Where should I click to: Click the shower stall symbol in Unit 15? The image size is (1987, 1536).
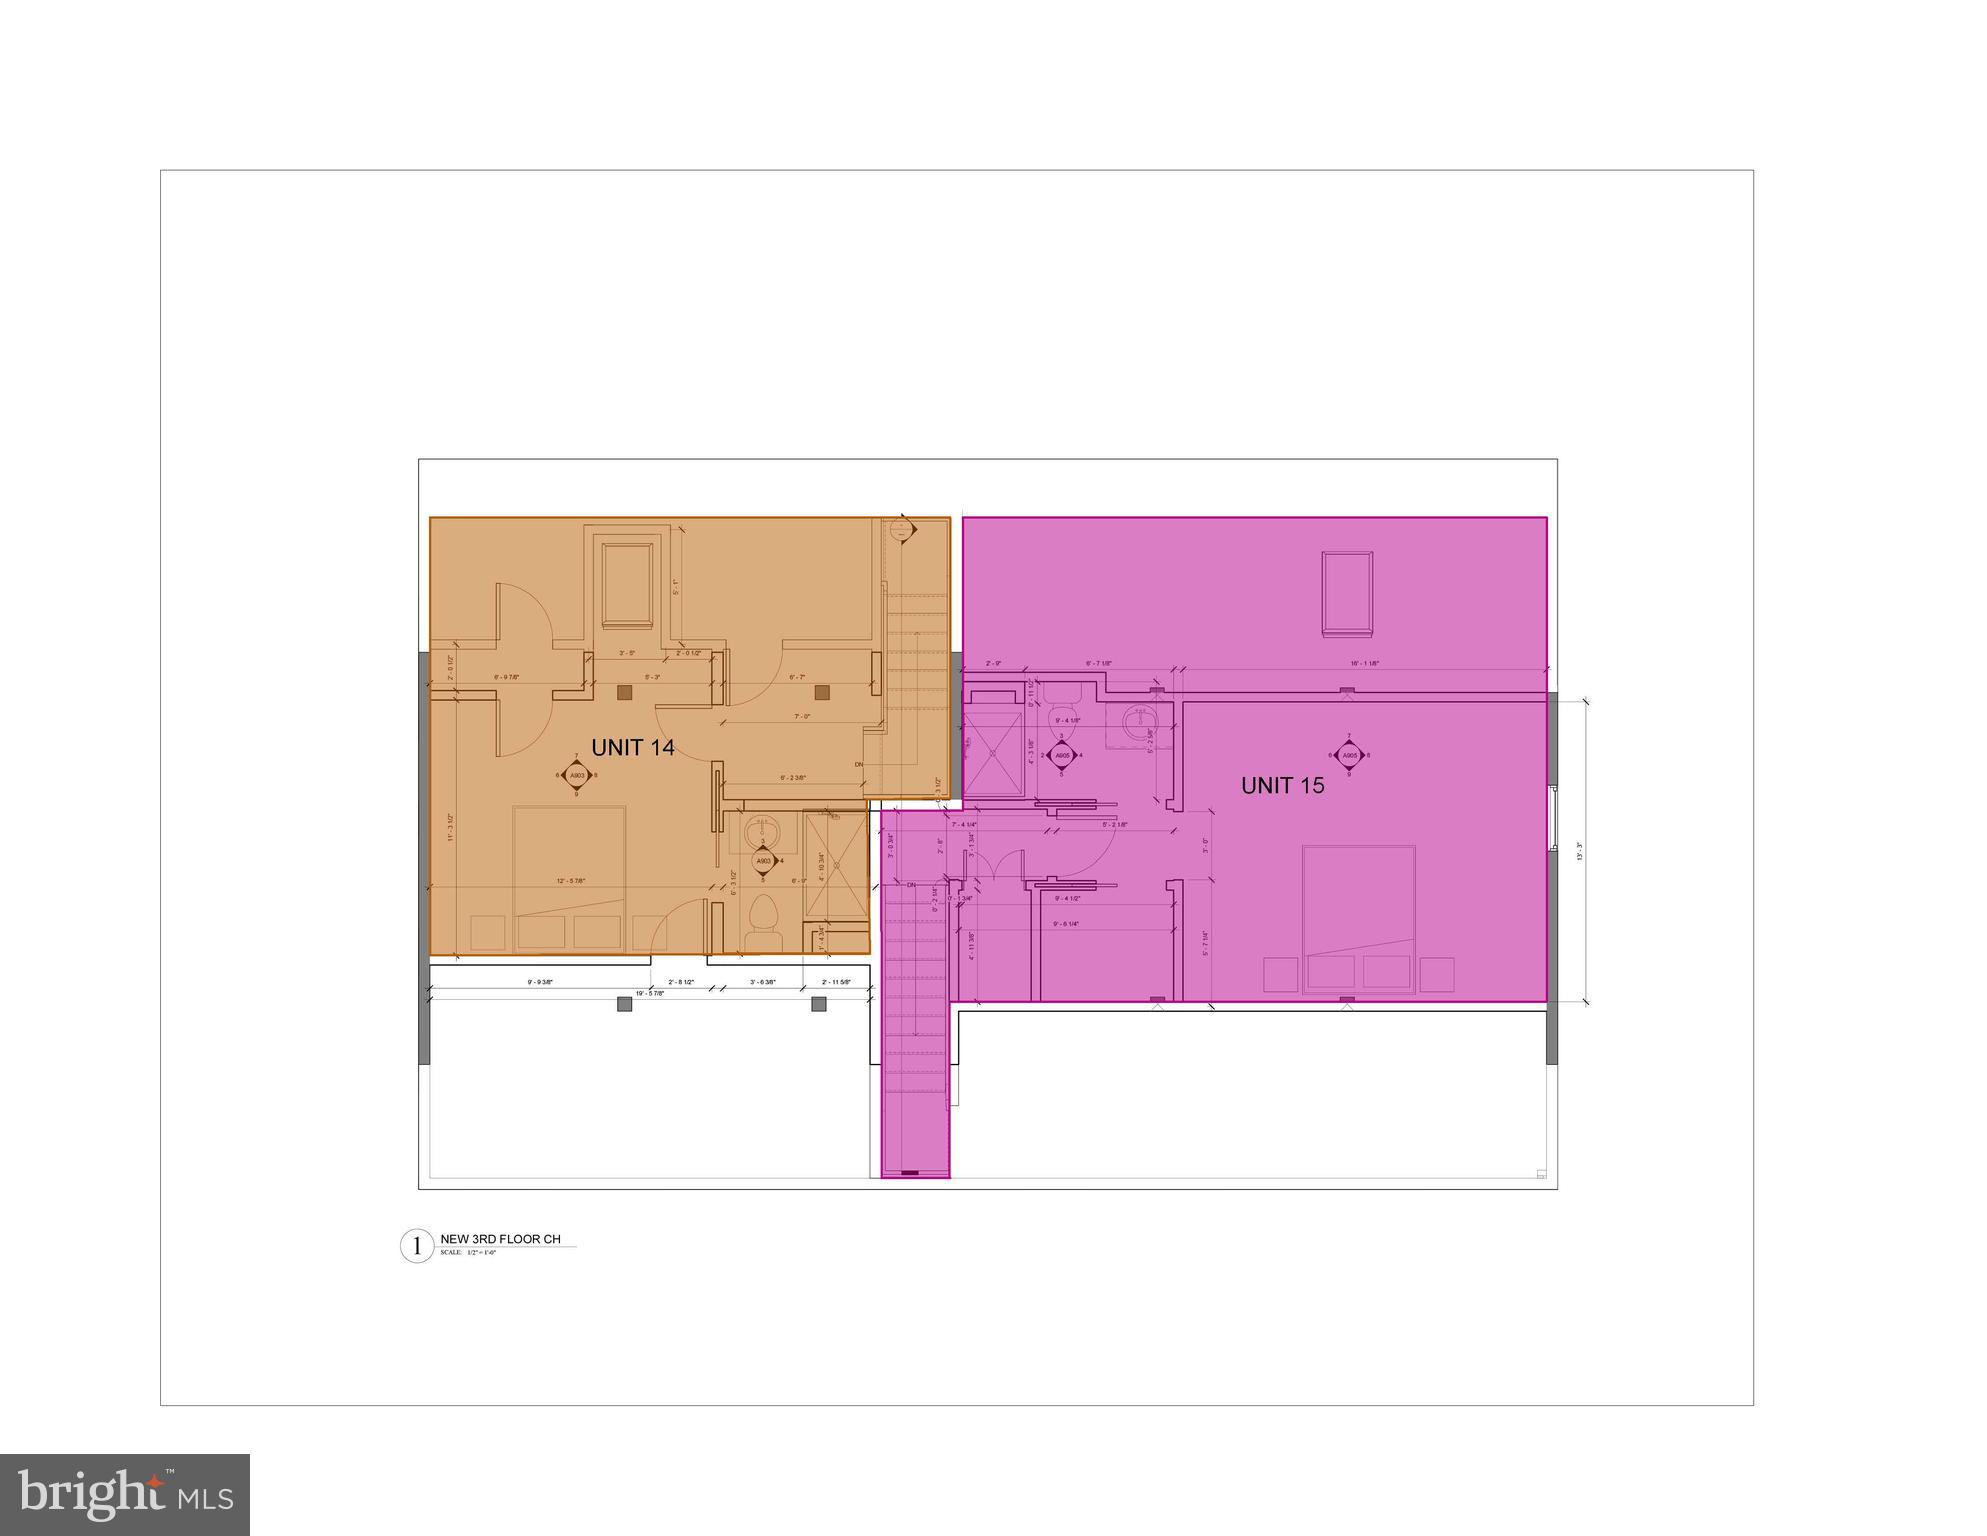(x=993, y=753)
